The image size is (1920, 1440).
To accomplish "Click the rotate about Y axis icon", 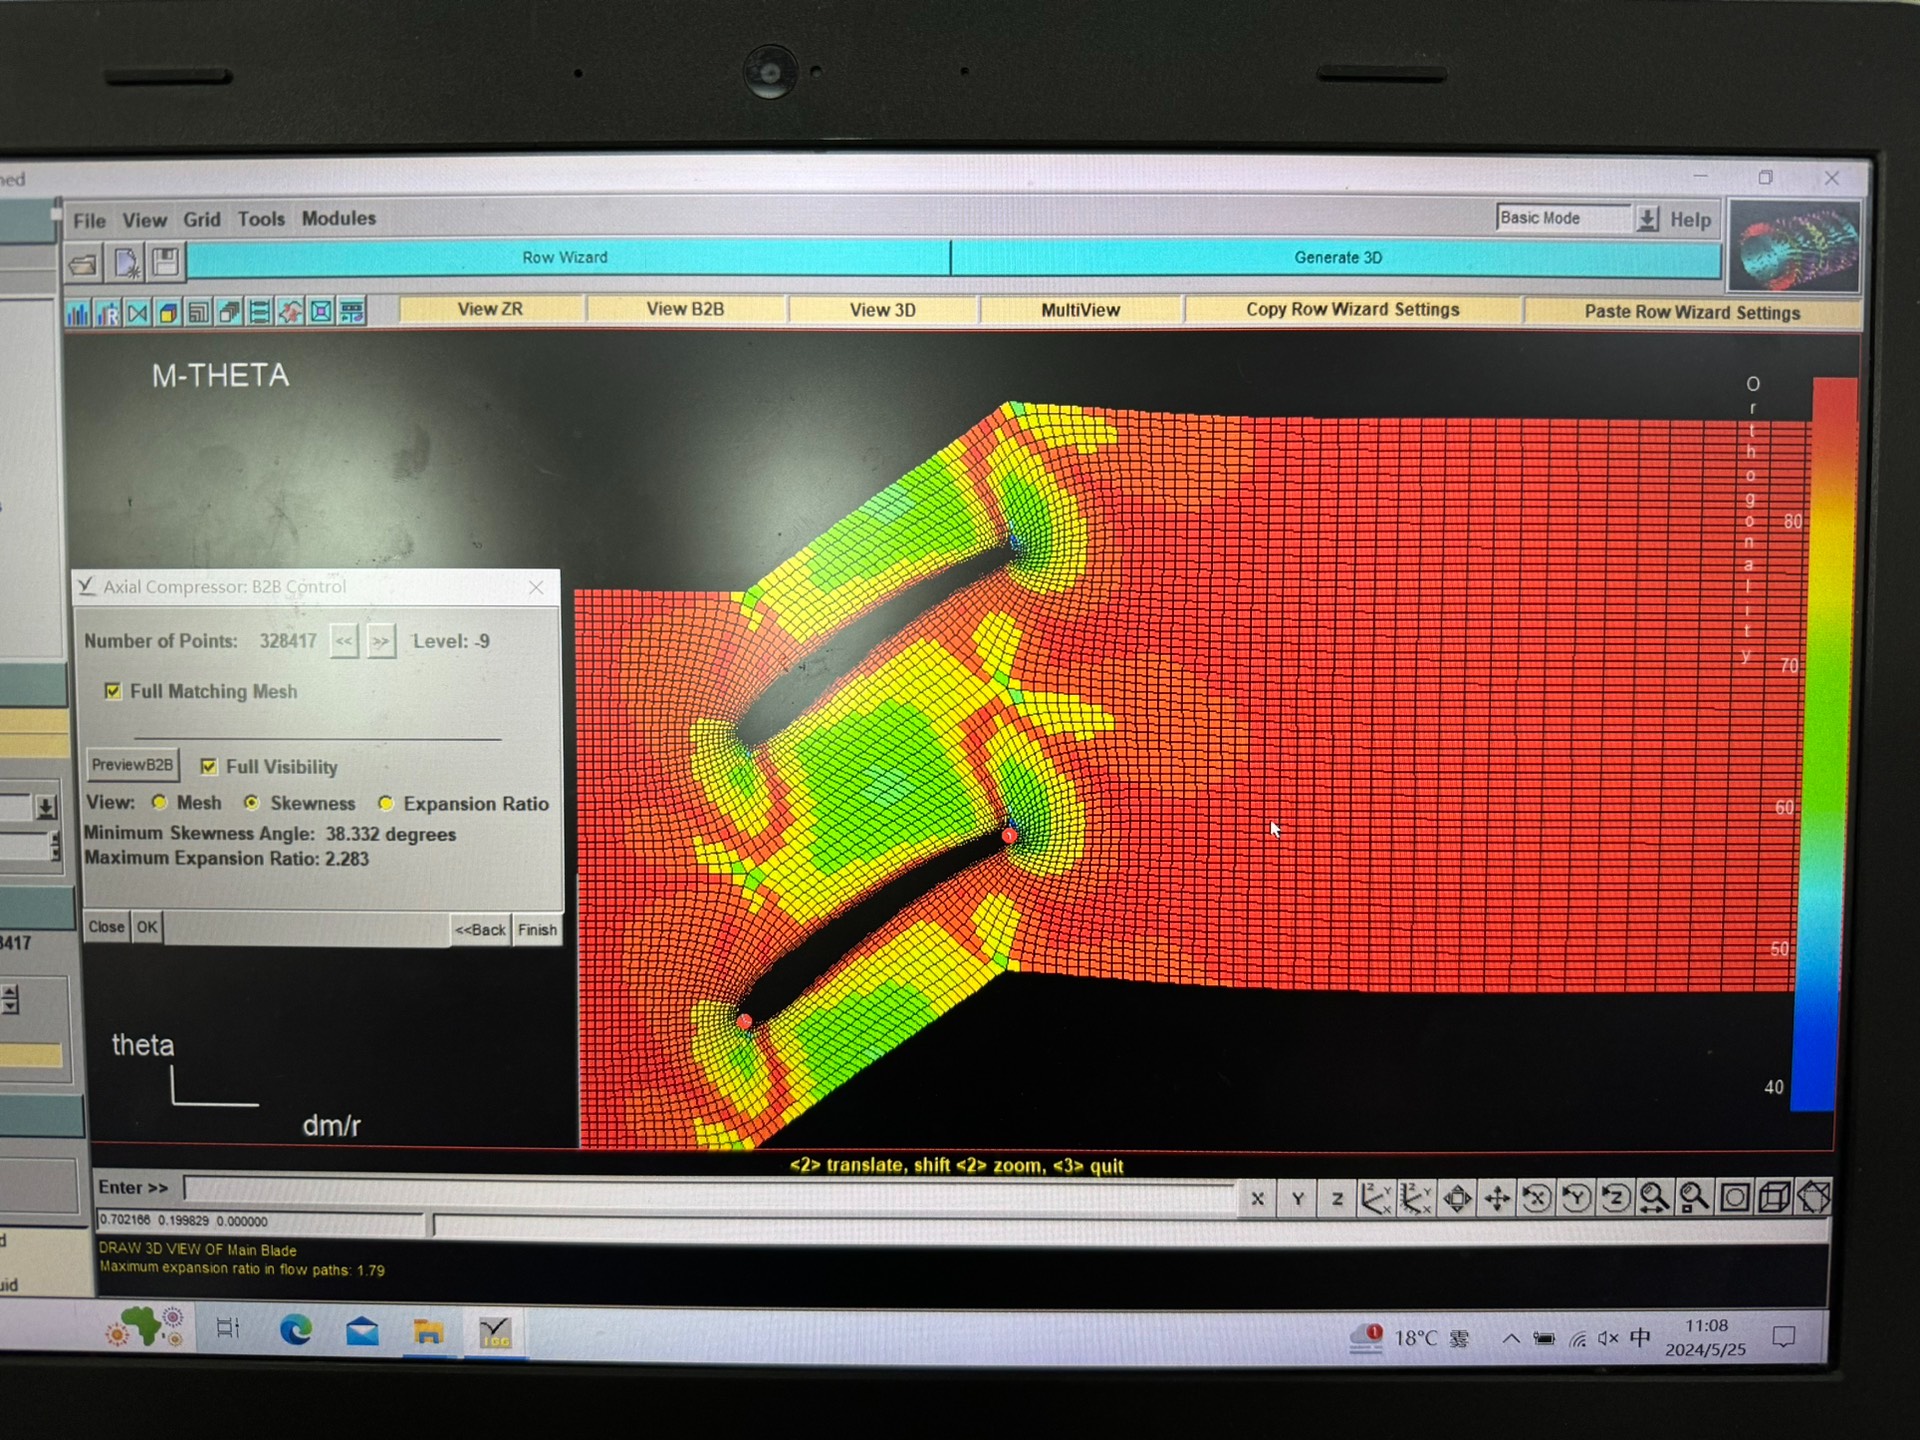I will (x=1576, y=1198).
